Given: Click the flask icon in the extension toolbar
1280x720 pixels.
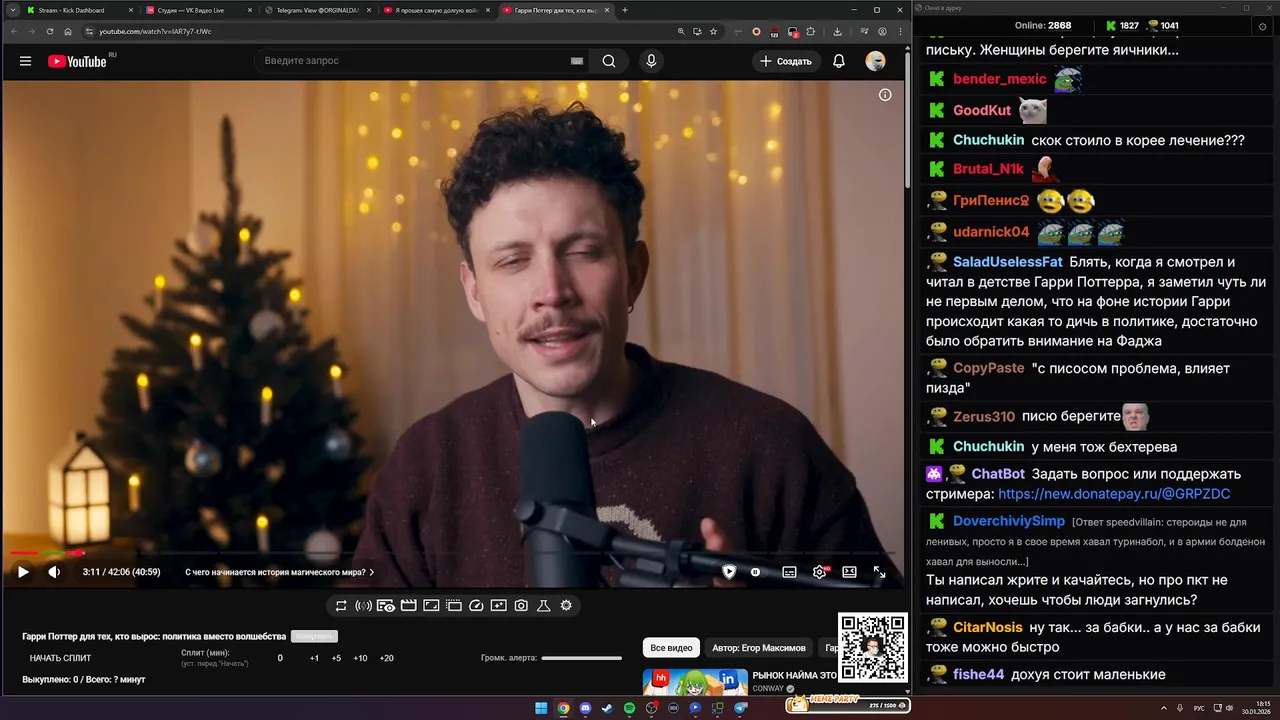Looking at the screenshot, I should (544, 606).
